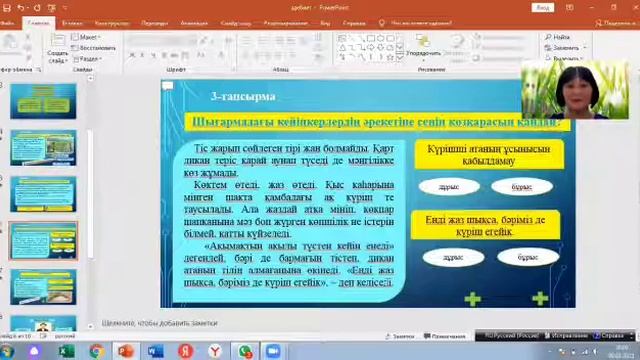Expand the shapes gallery more arrow

400,58
